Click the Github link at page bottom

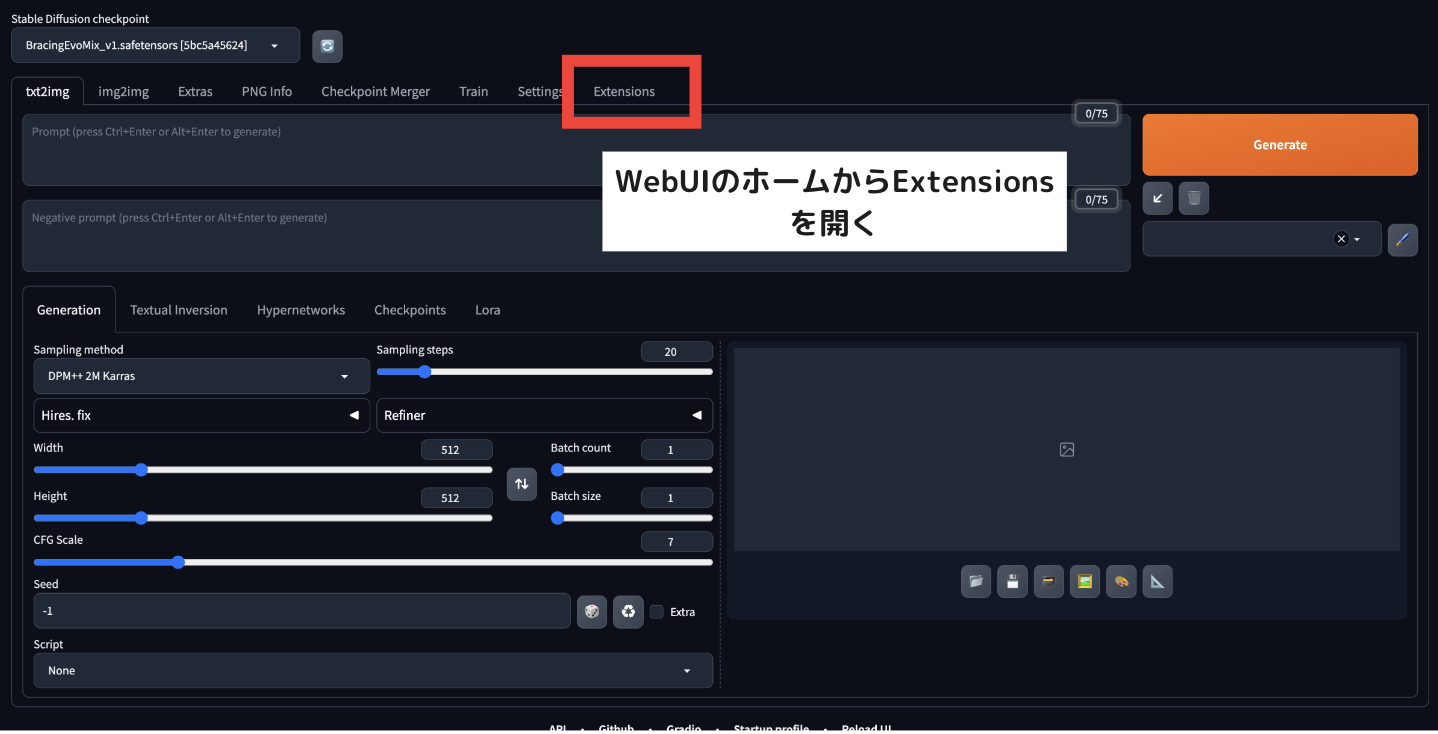coord(616,727)
